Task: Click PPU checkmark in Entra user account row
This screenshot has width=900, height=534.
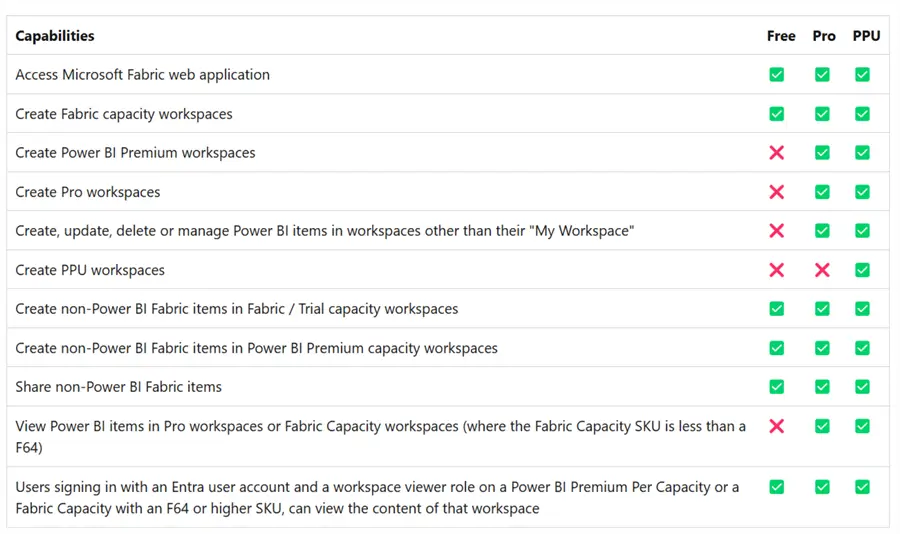Action: pos(862,487)
